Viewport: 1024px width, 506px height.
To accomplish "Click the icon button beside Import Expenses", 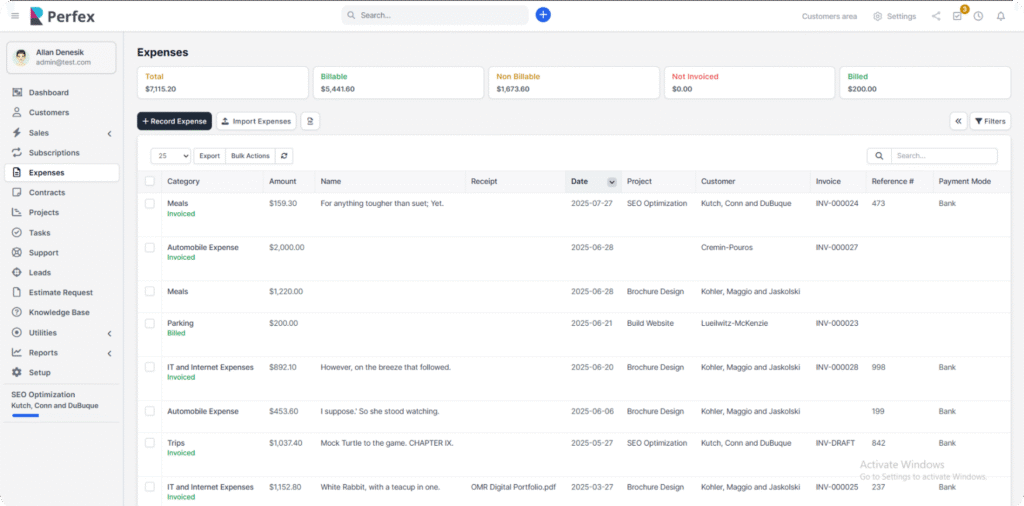I will (x=310, y=121).
